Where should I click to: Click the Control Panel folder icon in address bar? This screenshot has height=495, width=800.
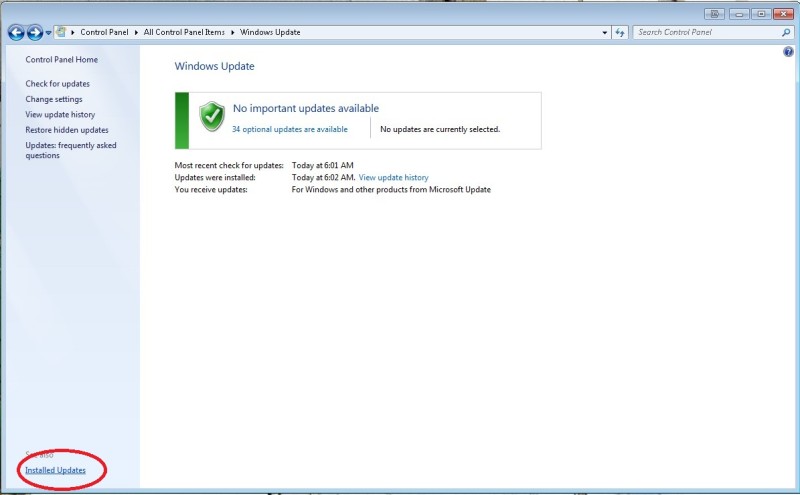coord(61,32)
